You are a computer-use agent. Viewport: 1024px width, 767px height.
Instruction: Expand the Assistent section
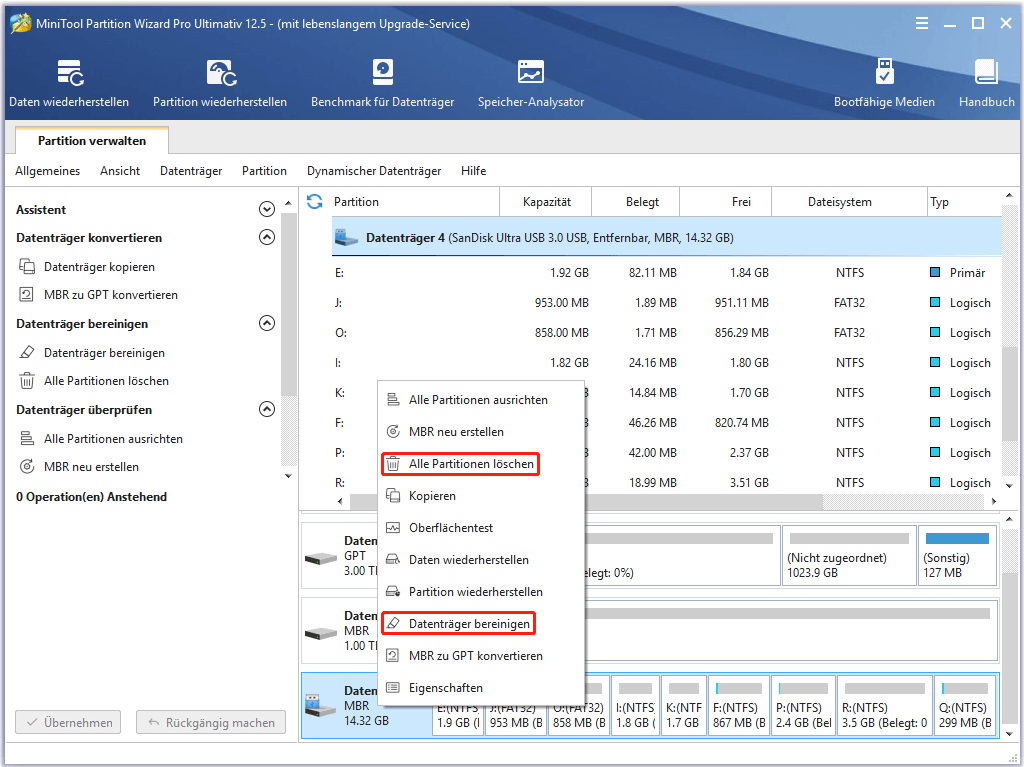[x=266, y=209]
